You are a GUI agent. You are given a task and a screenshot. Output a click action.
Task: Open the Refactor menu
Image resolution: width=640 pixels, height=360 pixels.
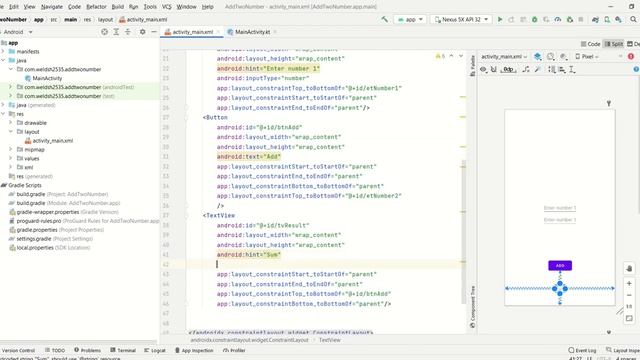click(96, 7)
